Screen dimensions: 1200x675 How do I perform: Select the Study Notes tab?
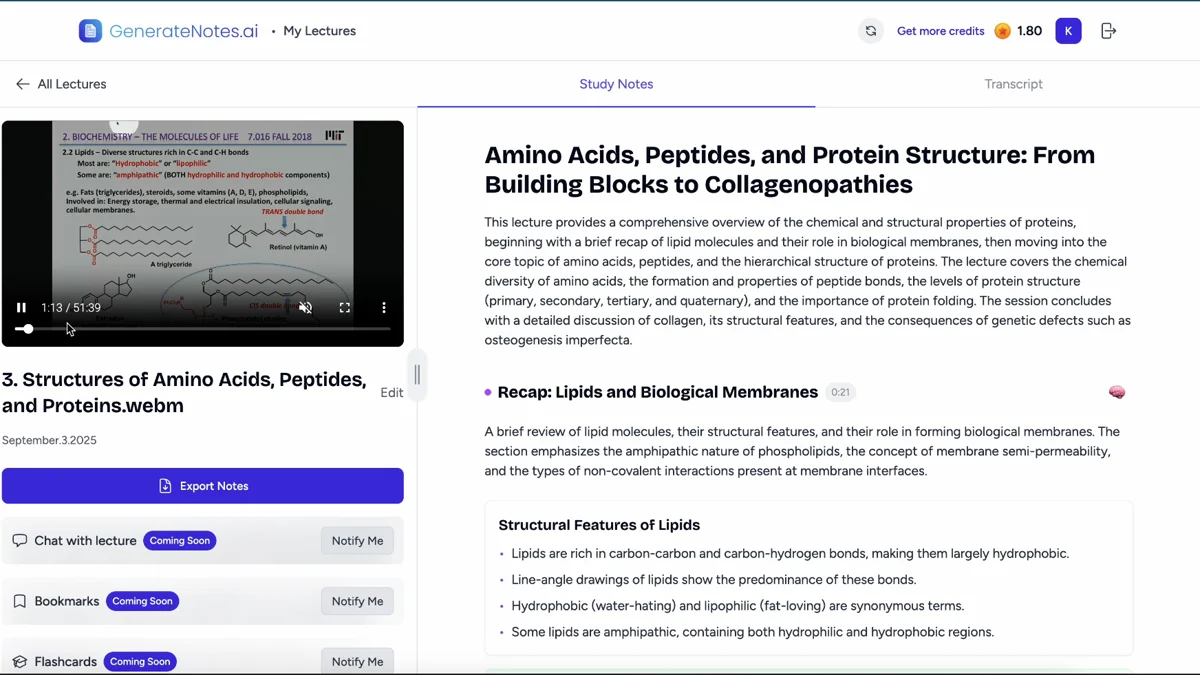(x=616, y=84)
